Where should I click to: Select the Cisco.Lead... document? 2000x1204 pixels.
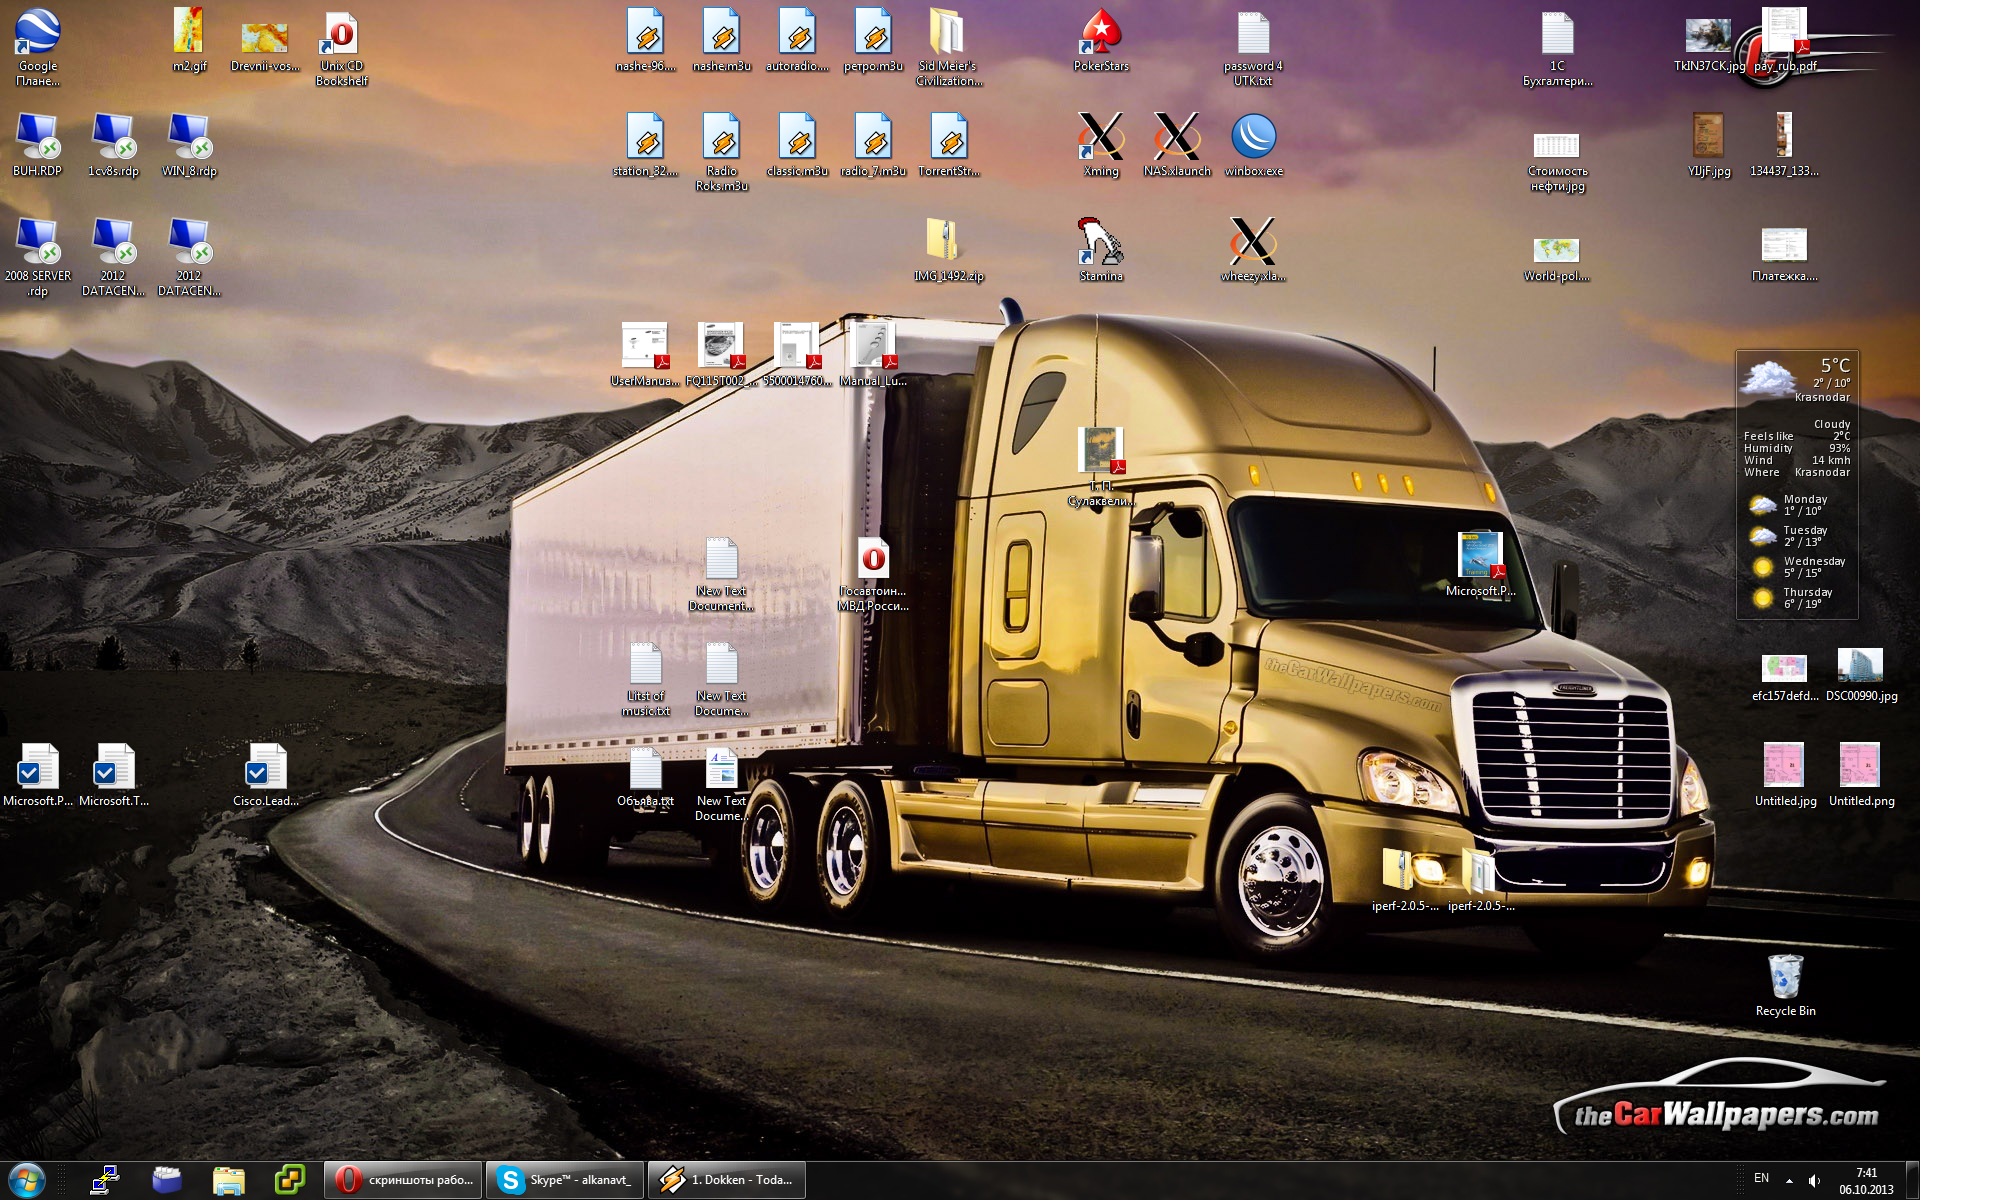coord(265,775)
